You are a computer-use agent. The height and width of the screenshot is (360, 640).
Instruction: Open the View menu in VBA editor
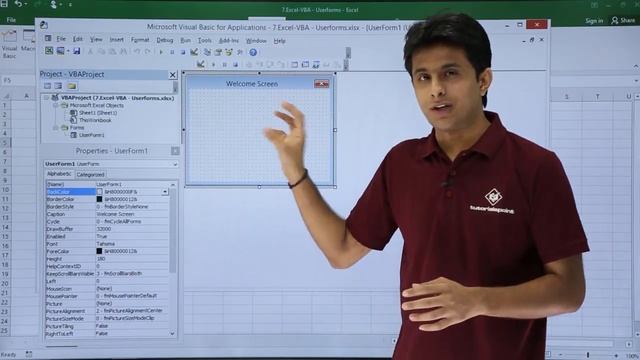click(96, 40)
